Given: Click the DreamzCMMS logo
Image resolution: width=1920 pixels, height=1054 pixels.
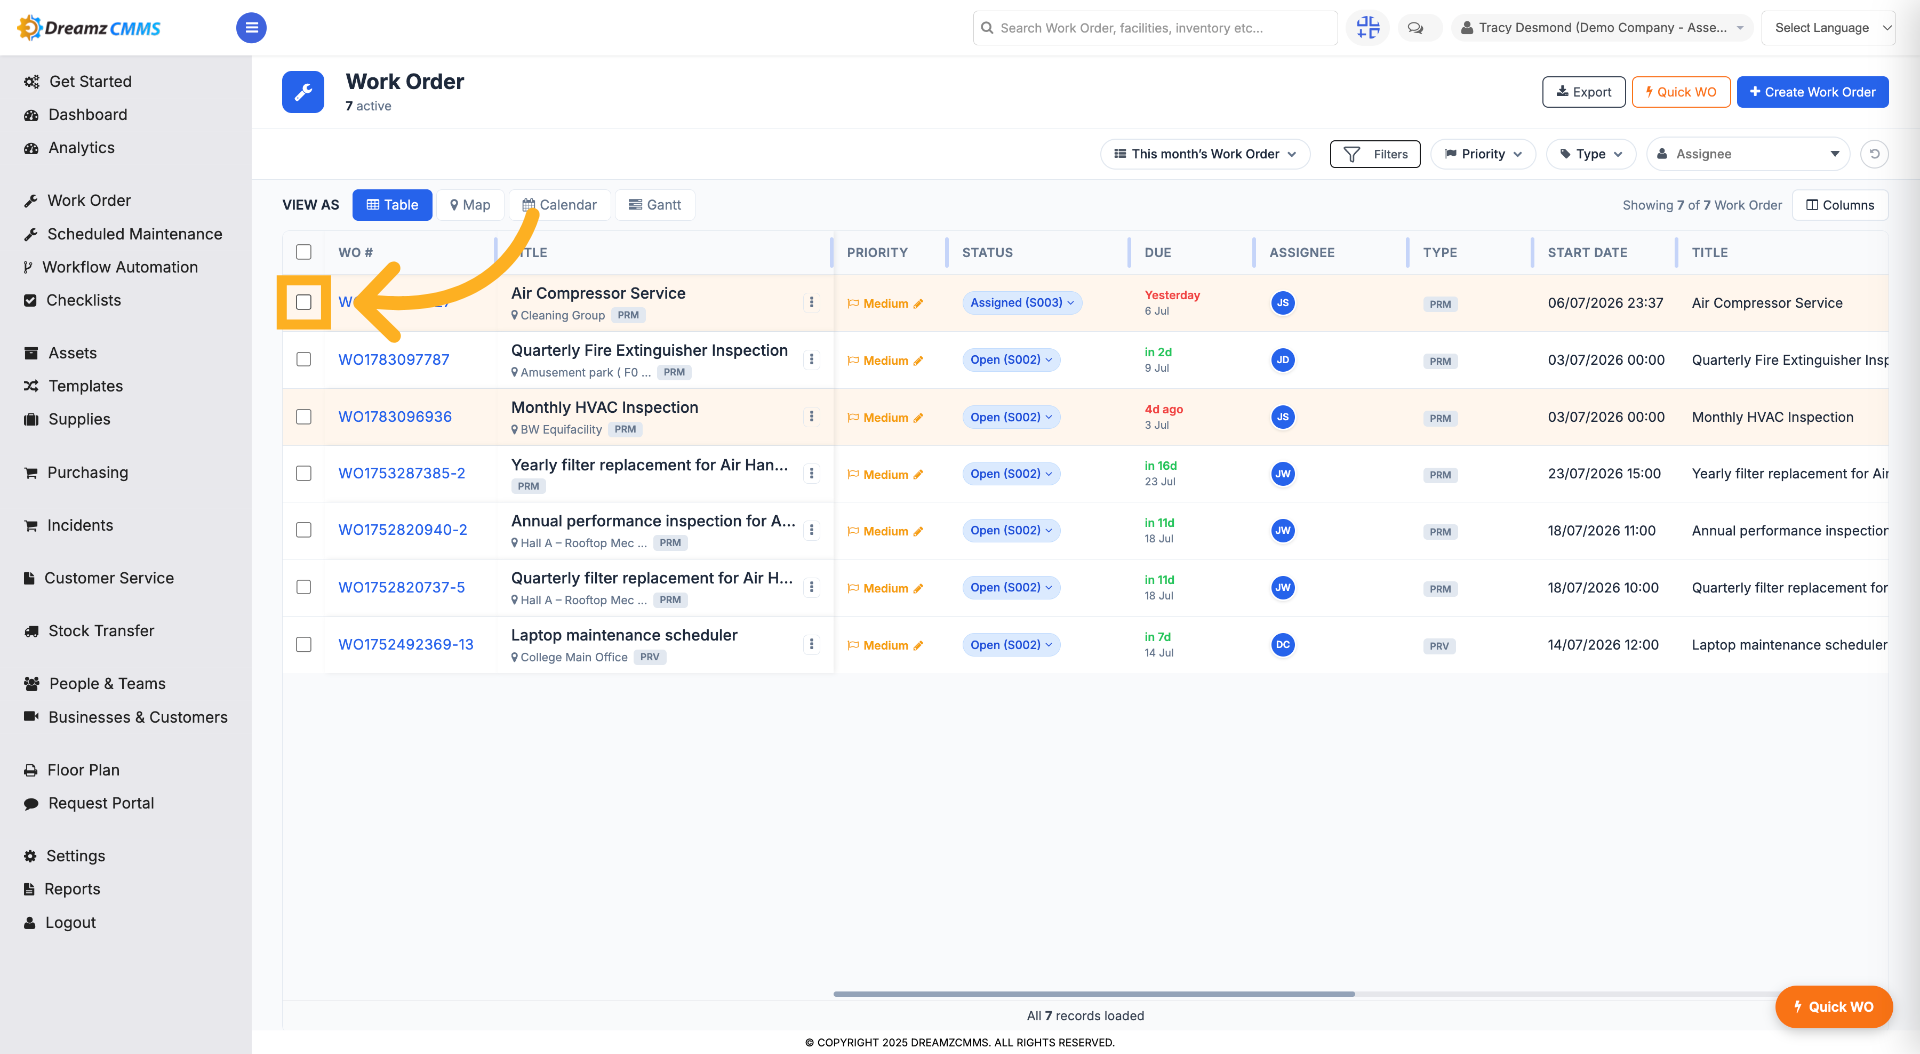Looking at the screenshot, I should [90, 28].
